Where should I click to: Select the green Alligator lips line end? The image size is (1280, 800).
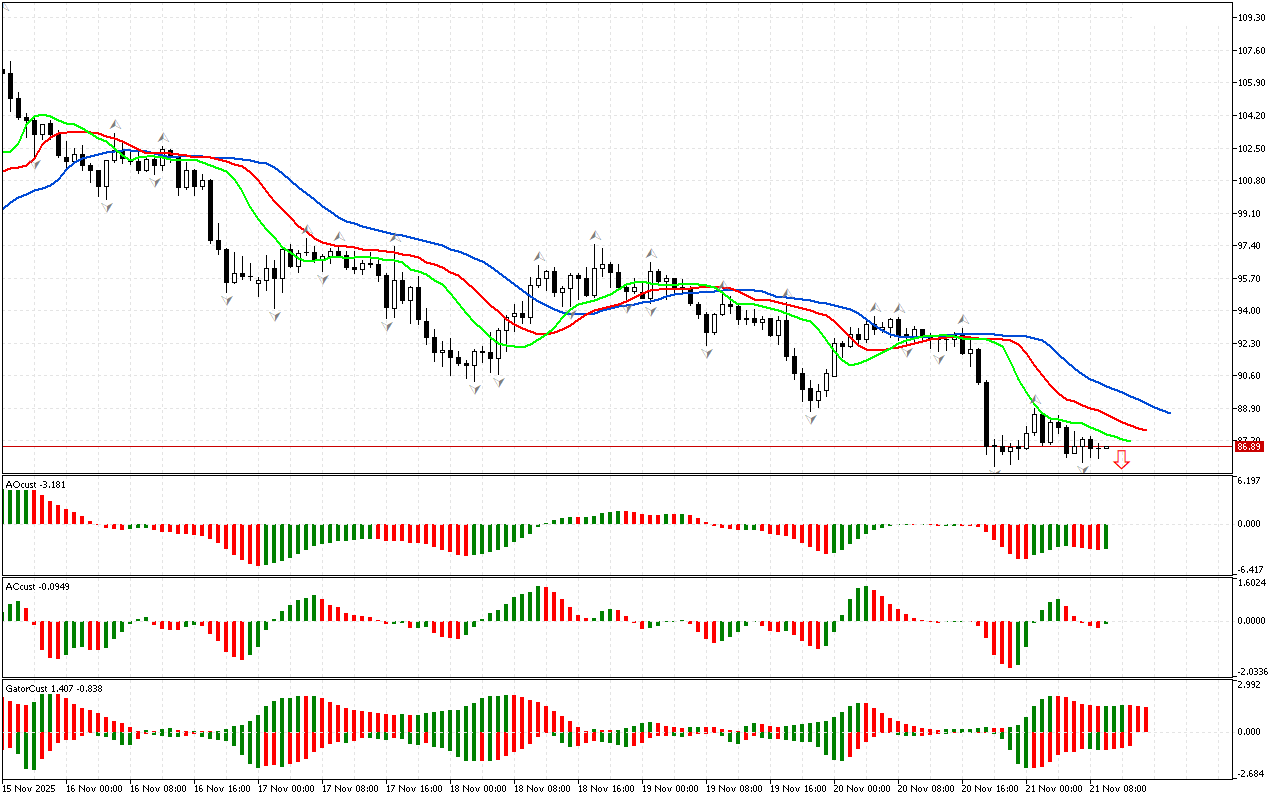click(1129, 440)
